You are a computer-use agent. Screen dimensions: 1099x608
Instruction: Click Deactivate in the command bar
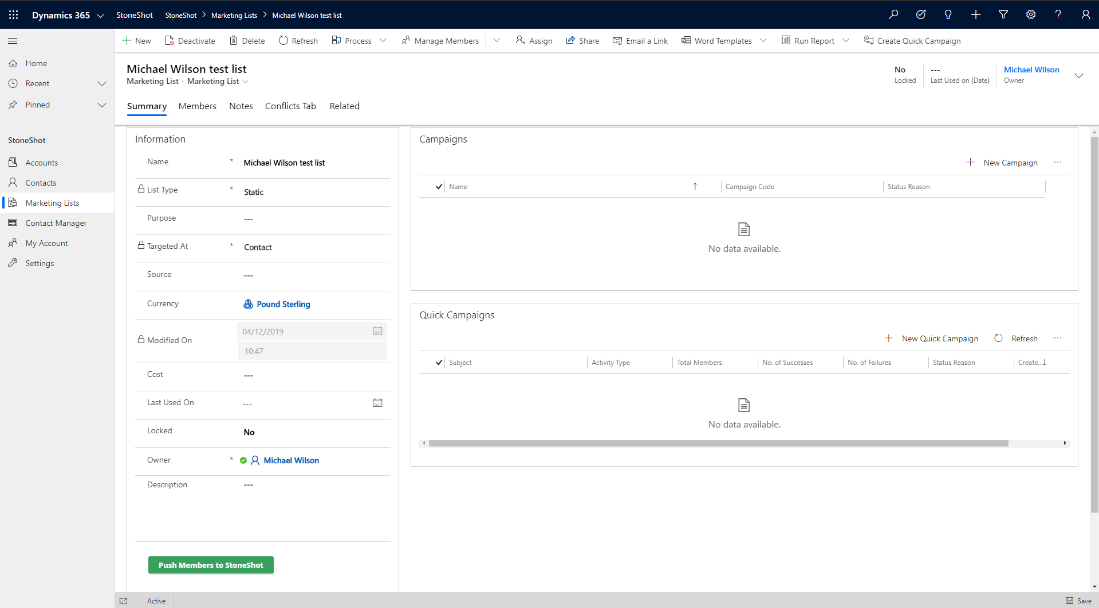click(x=190, y=41)
